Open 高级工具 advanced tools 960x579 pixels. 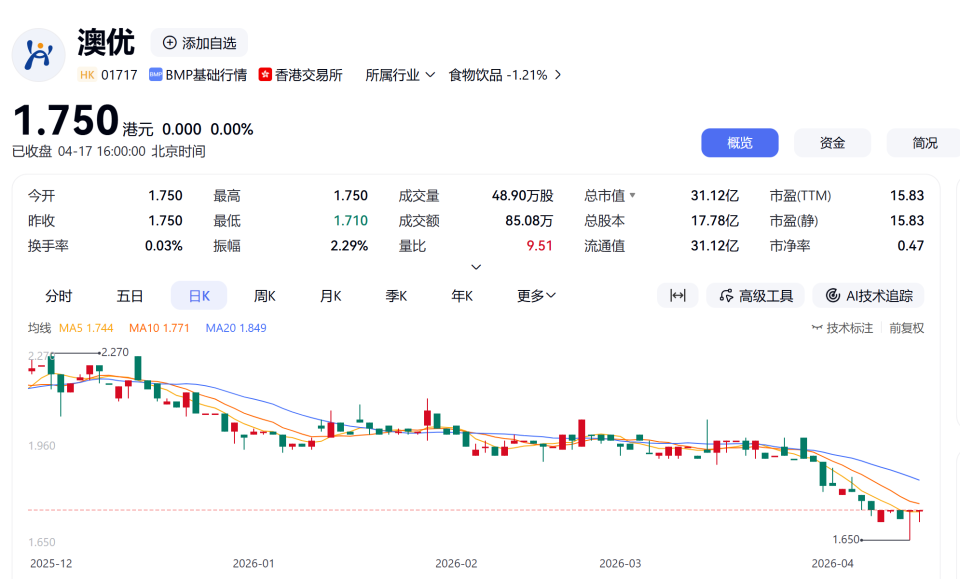[x=756, y=296]
